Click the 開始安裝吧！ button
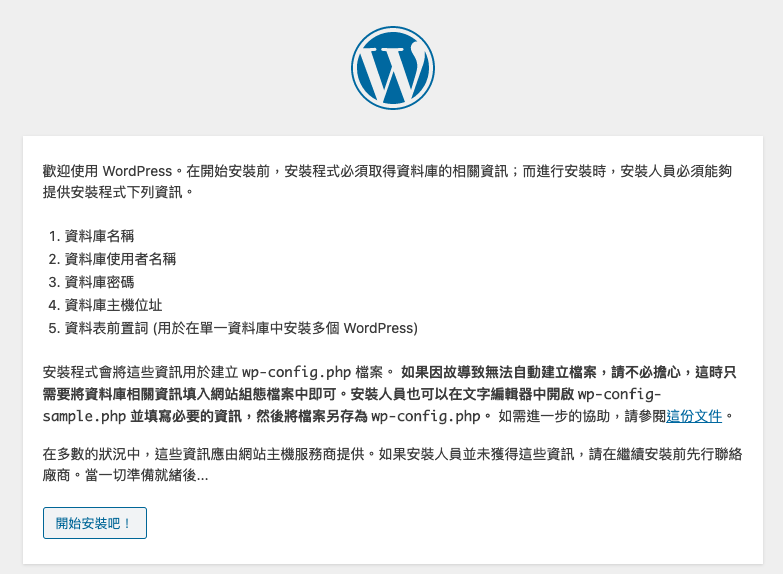783x574 pixels. [95, 523]
